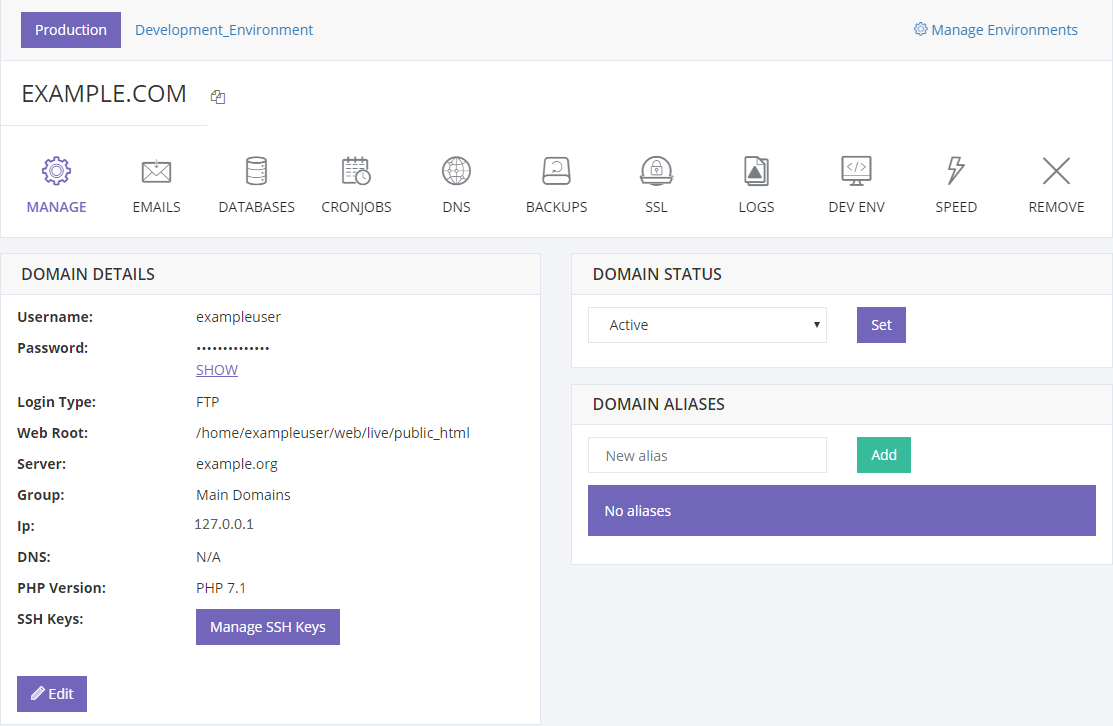
Task: Switch to Development_Environment tab
Action: pyautogui.click(x=224, y=30)
